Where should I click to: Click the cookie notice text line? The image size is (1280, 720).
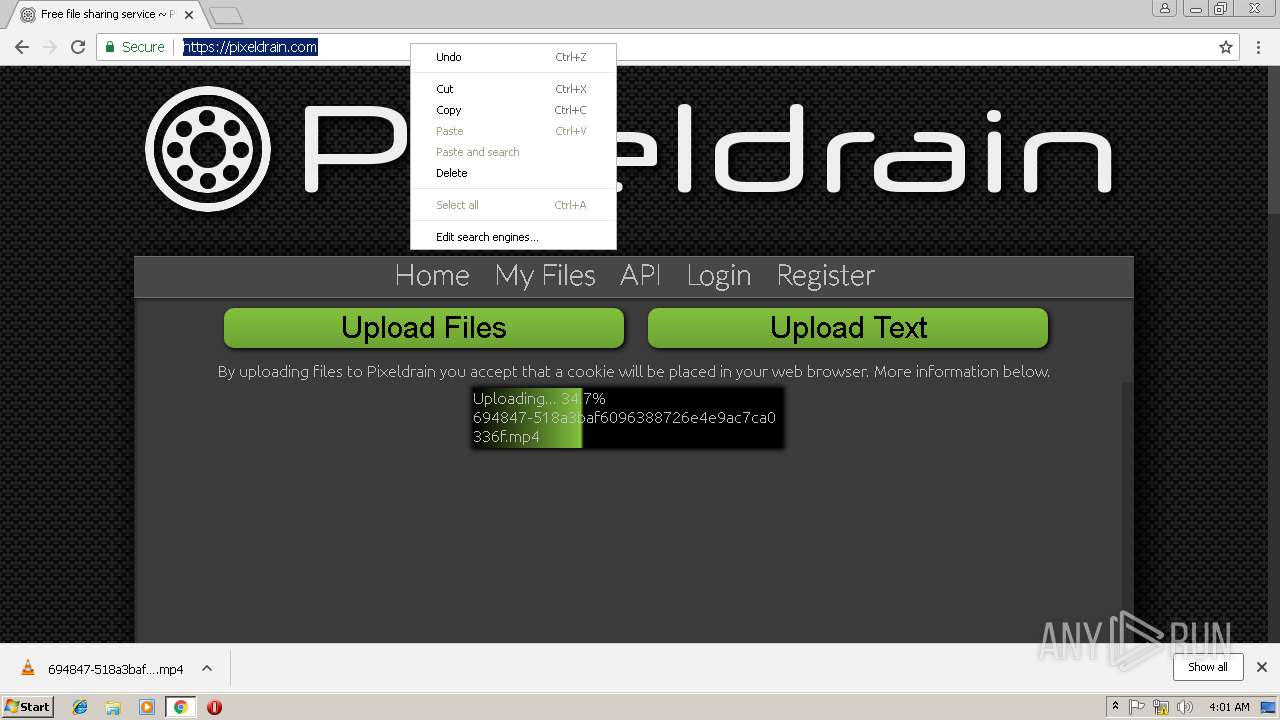tap(634, 372)
